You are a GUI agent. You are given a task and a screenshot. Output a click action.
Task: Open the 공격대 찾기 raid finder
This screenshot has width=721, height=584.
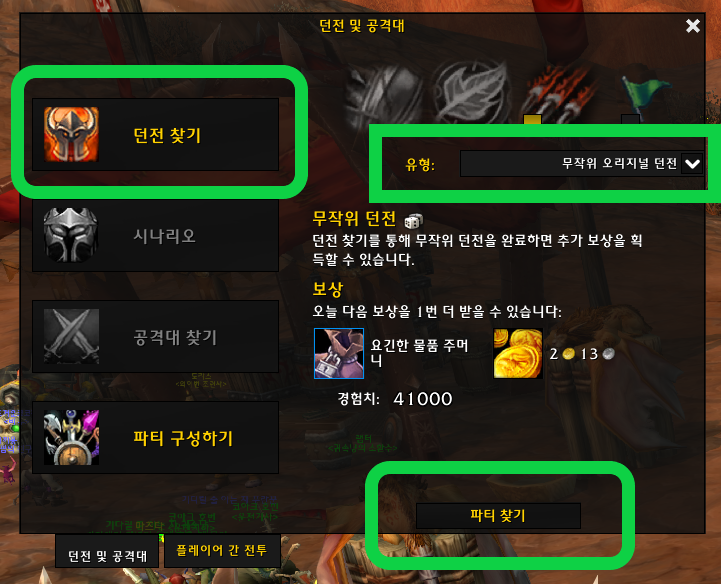[x=155, y=337]
